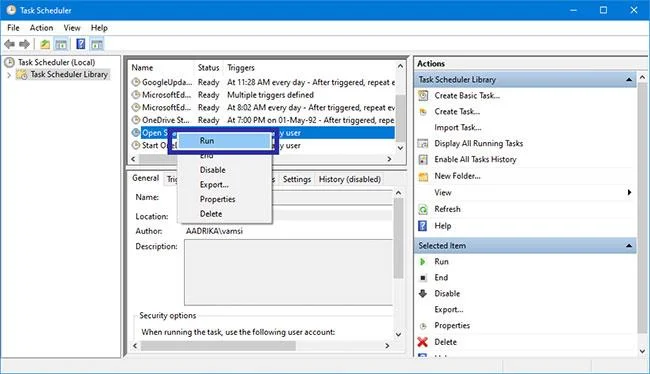
Task: Click the Actions pane scroll down arrow
Action: (642, 351)
